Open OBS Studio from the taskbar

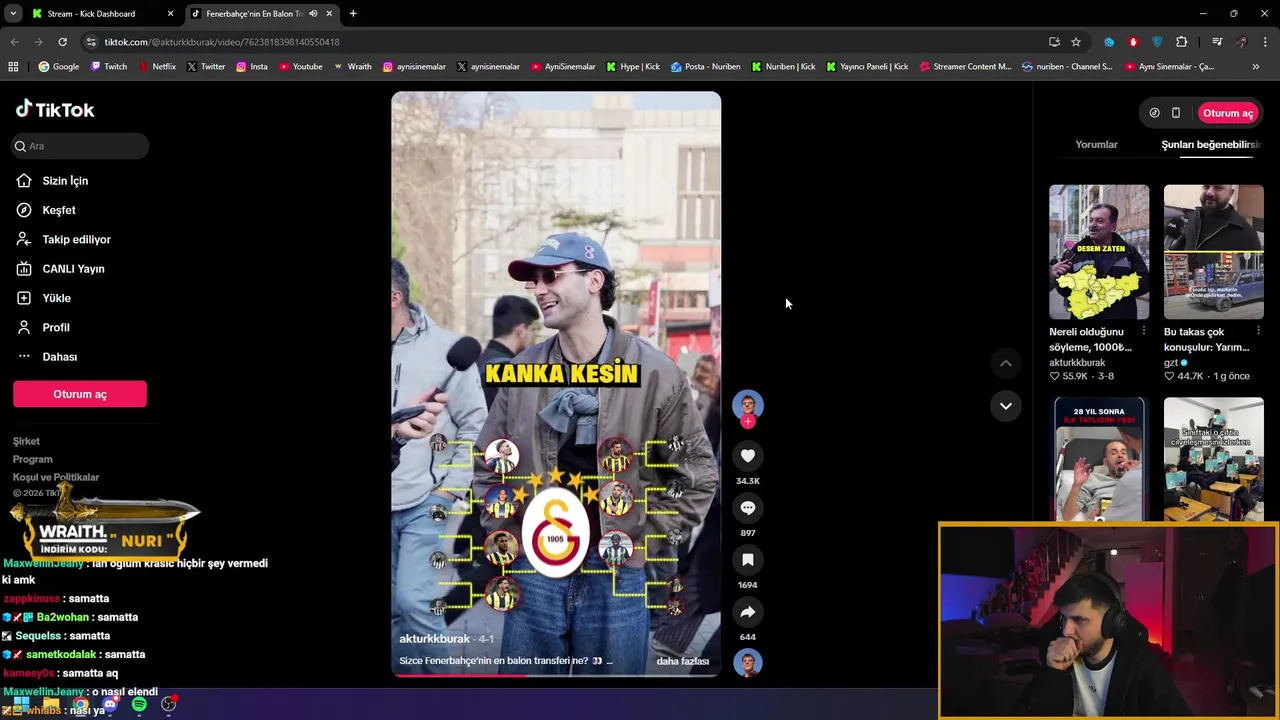pos(168,705)
